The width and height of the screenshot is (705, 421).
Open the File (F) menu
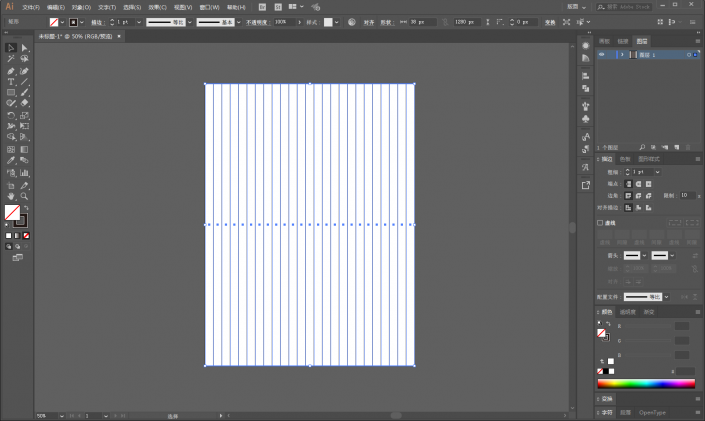31,8
